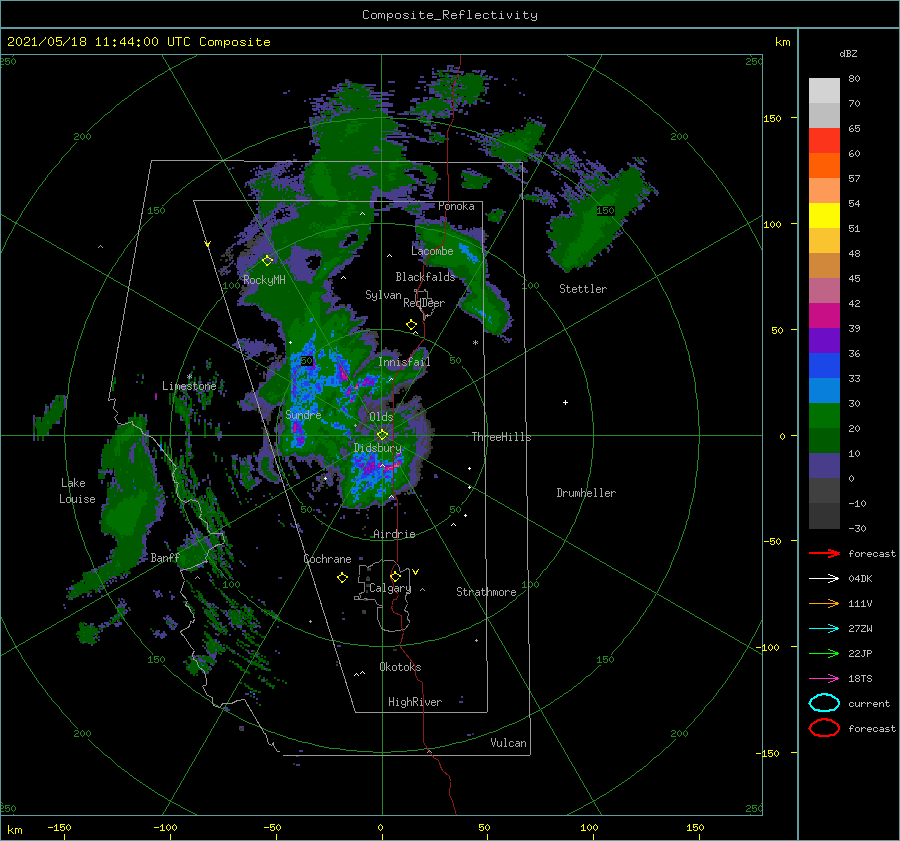Click the Banff label

165,557
